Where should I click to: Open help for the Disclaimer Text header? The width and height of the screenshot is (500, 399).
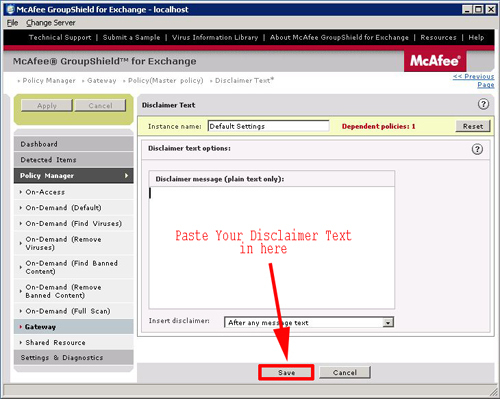483,104
